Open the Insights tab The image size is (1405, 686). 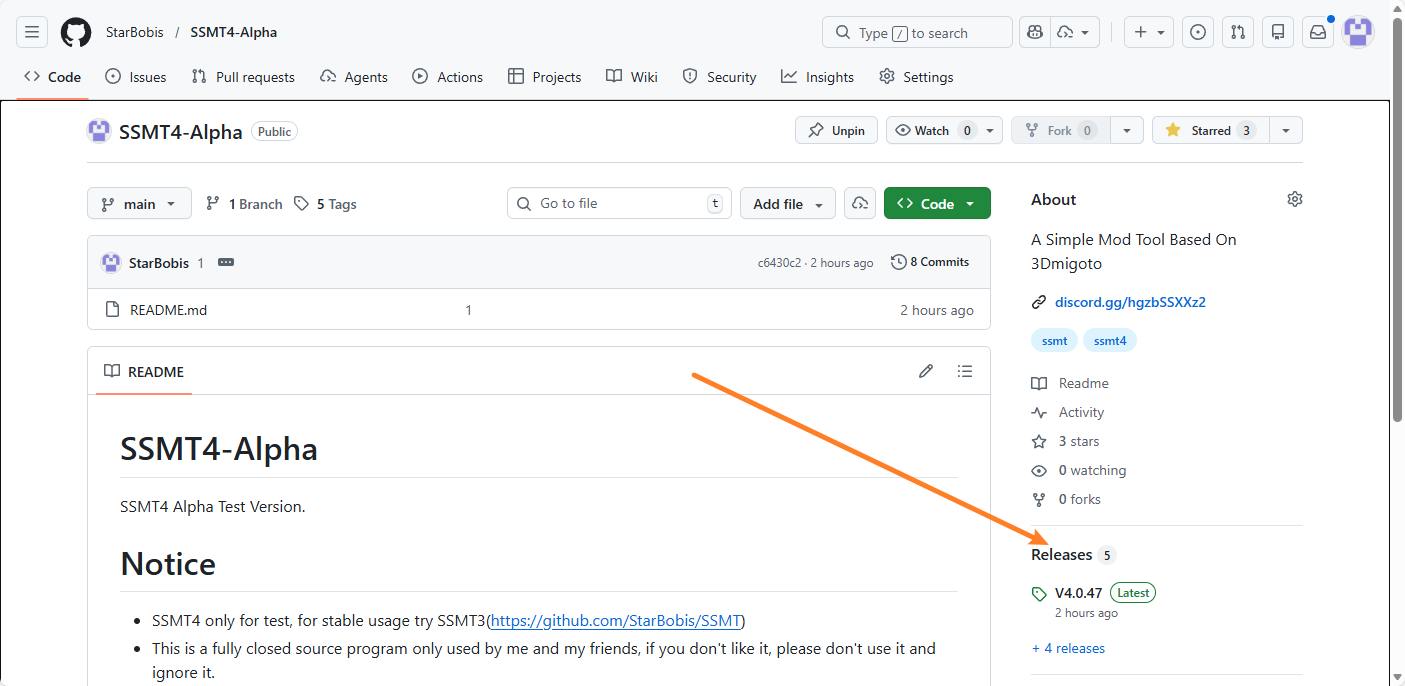(818, 77)
